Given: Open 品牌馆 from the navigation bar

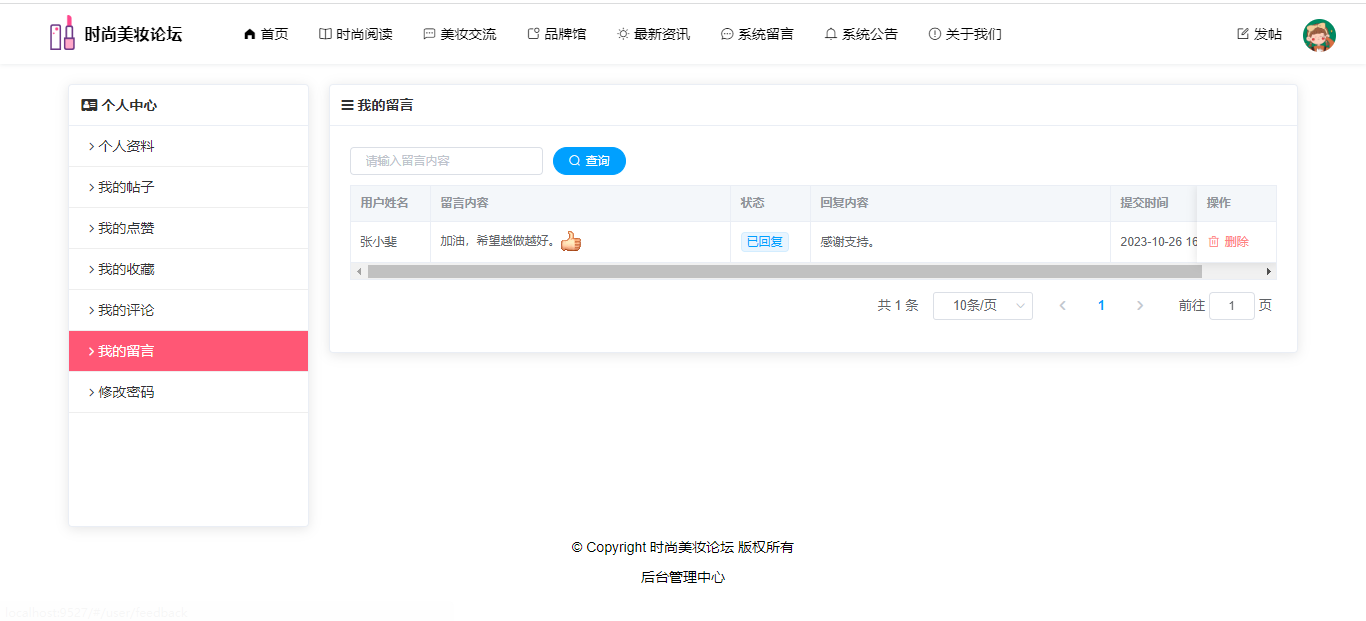Looking at the screenshot, I should click(557, 35).
